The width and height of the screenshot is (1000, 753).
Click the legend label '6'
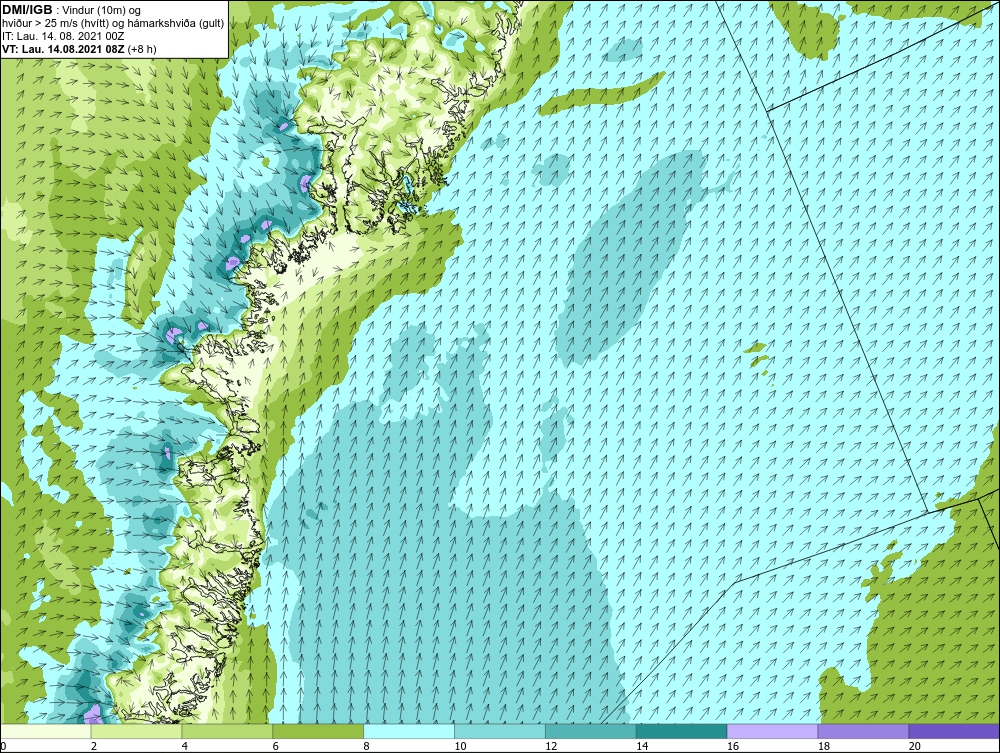276,746
